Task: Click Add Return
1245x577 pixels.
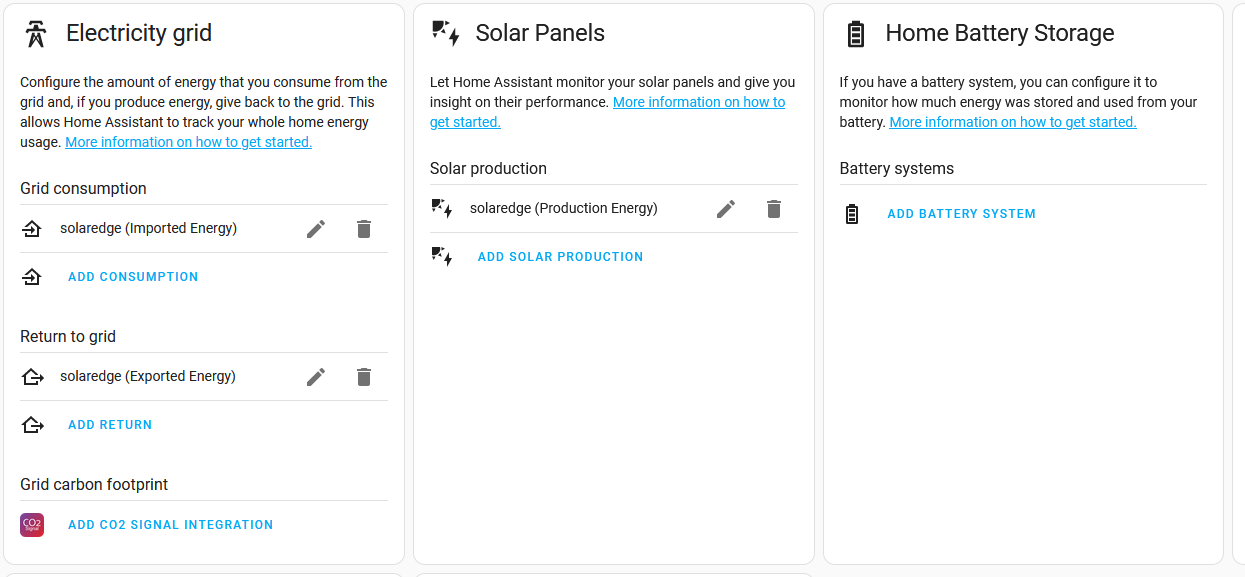Action: coord(110,424)
